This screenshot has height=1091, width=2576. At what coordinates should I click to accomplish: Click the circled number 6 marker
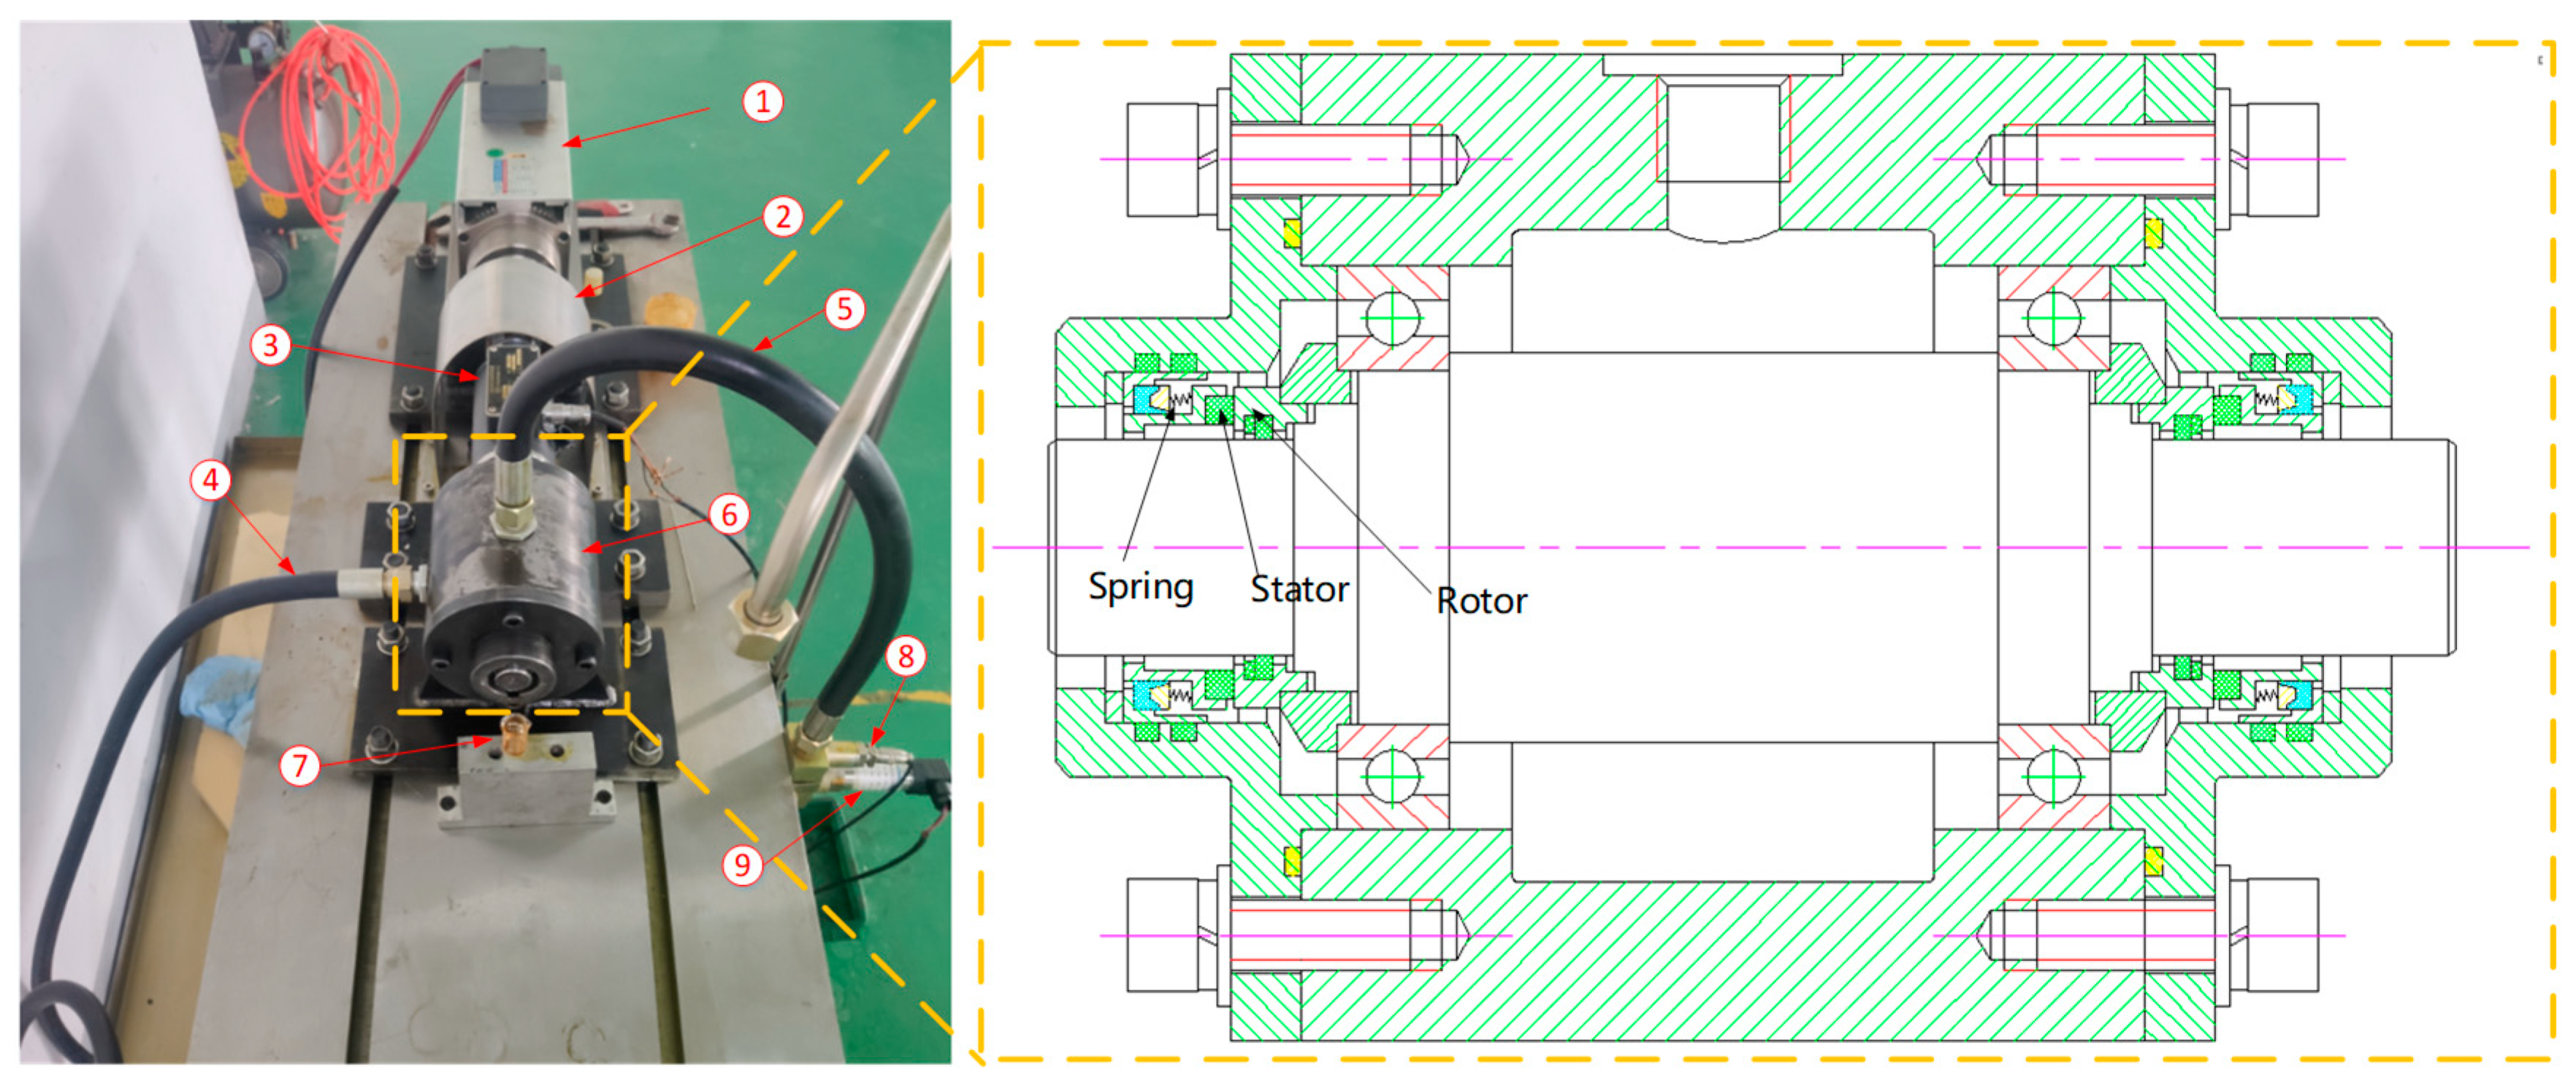pos(729,514)
